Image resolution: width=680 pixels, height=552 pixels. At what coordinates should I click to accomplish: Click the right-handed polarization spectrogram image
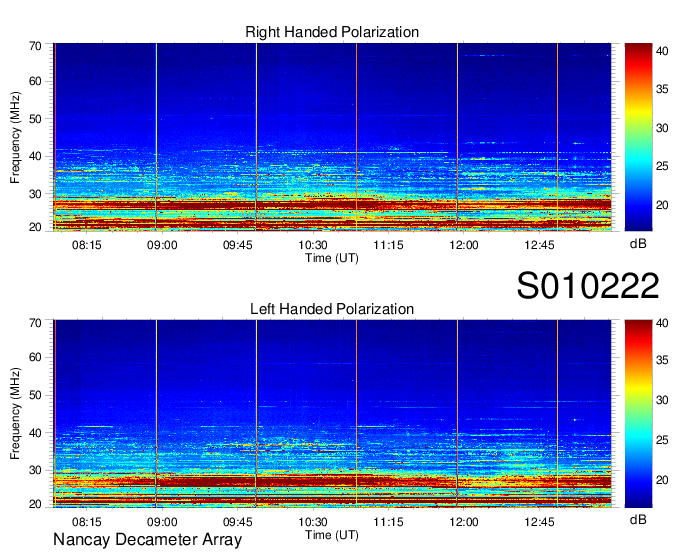332,137
